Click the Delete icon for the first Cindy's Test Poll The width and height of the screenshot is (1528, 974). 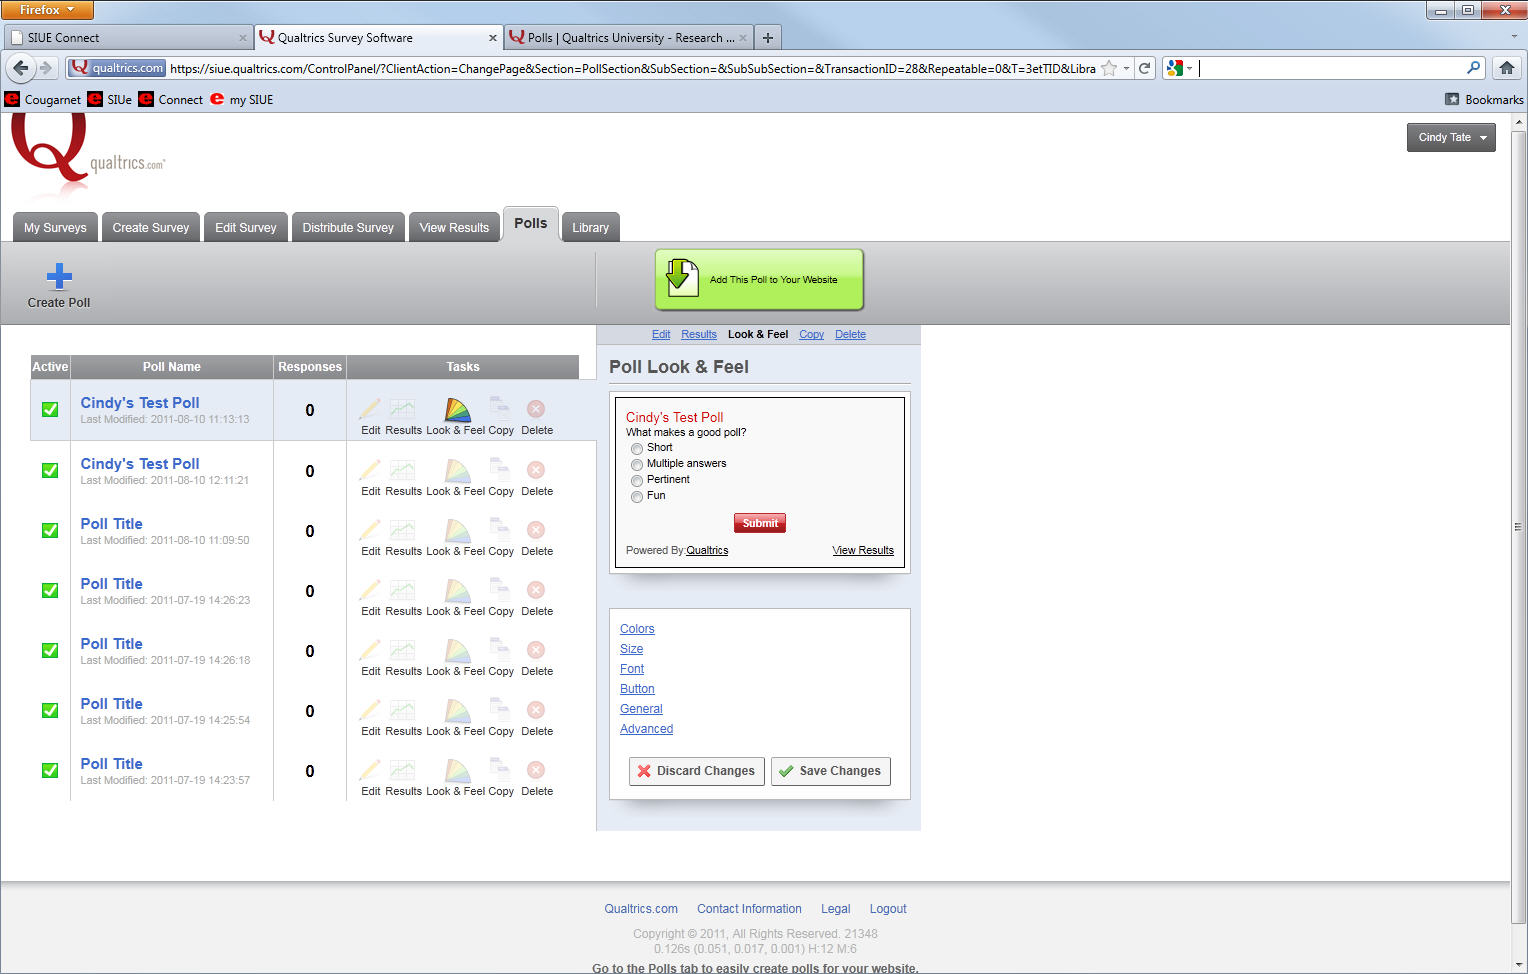[536, 409]
